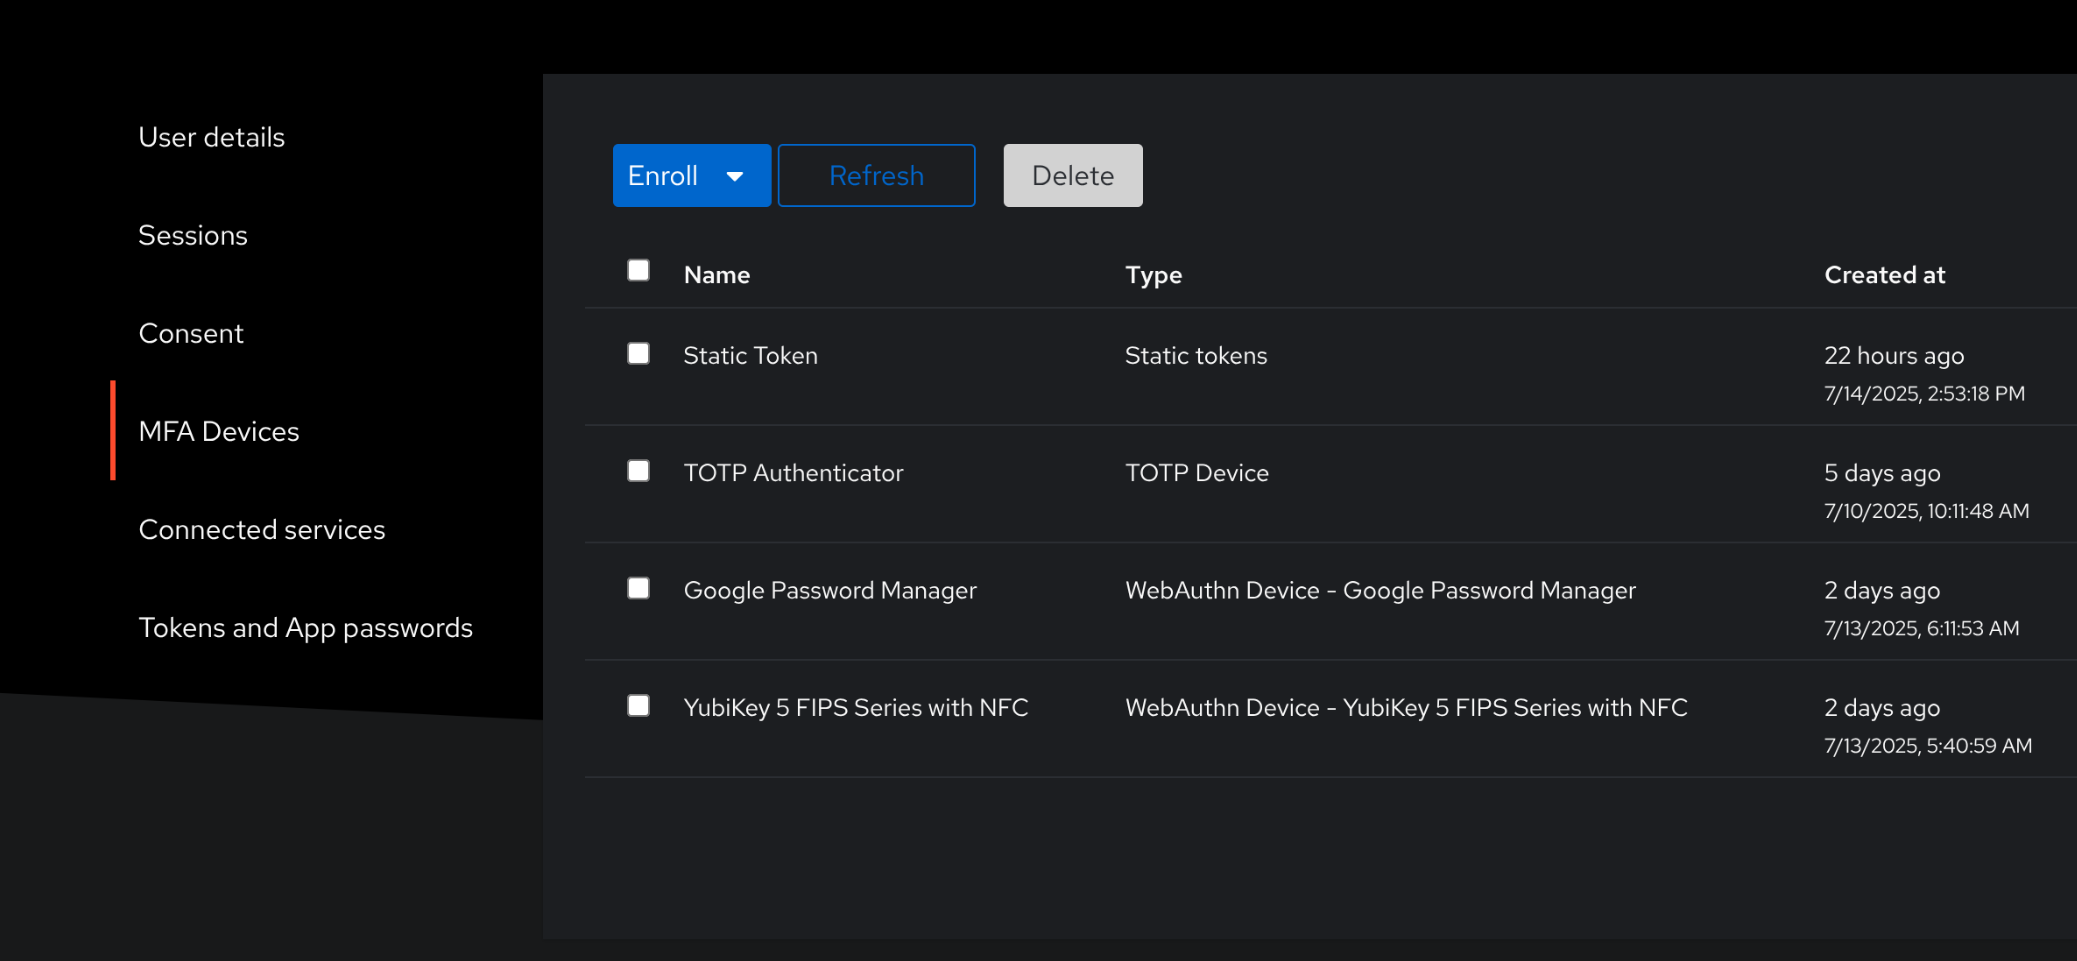The width and height of the screenshot is (2077, 961).
Task: Open the Sessions section
Action: (193, 235)
